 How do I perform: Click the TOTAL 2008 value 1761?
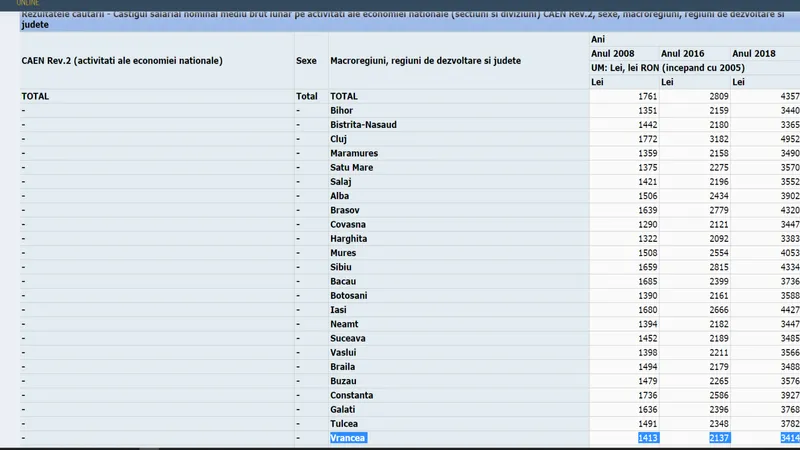click(x=647, y=96)
